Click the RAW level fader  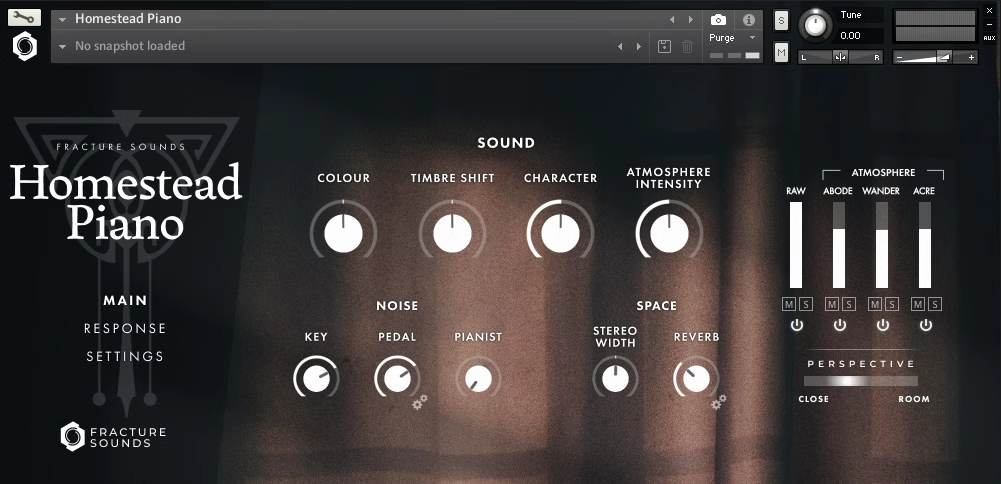point(796,245)
